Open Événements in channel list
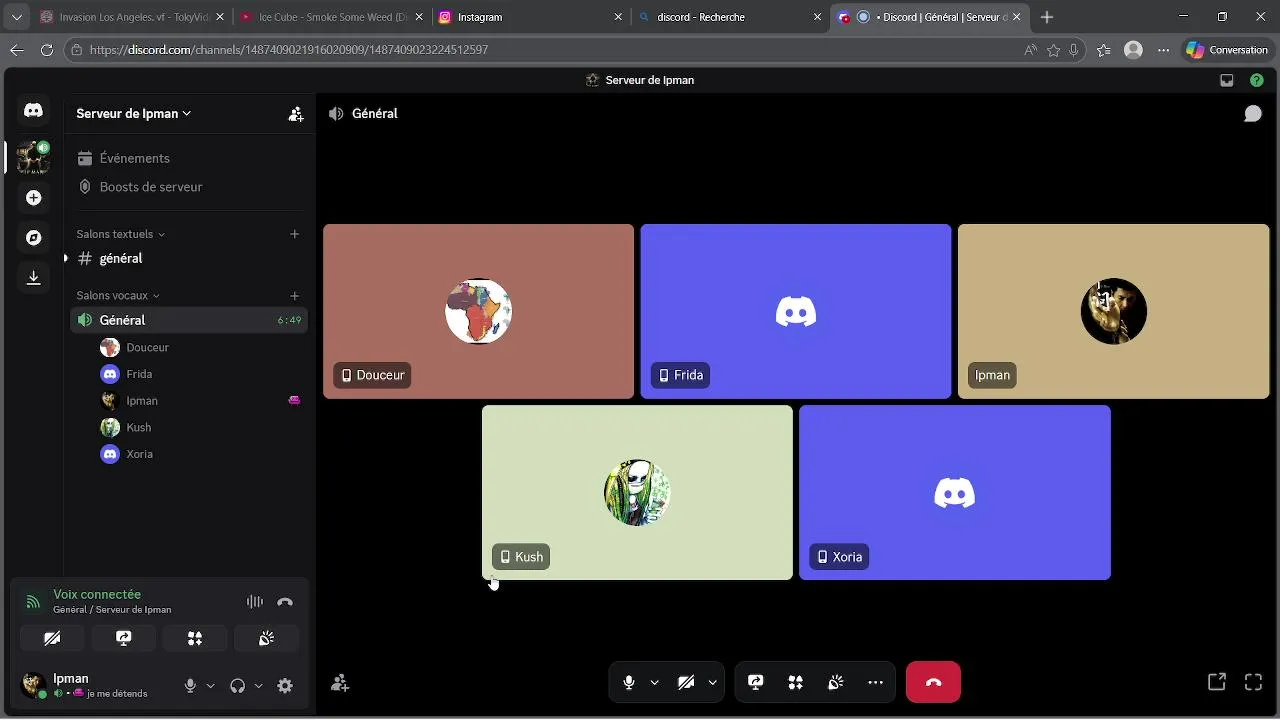Image resolution: width=1280 pixels, height=720 pixels. point(187,158)
